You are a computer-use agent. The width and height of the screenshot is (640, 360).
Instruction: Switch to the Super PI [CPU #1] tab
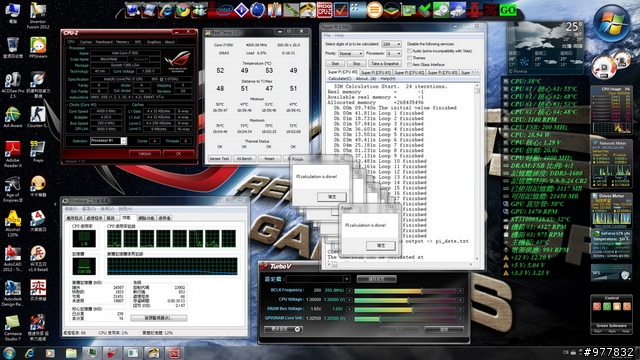[376, 72]
